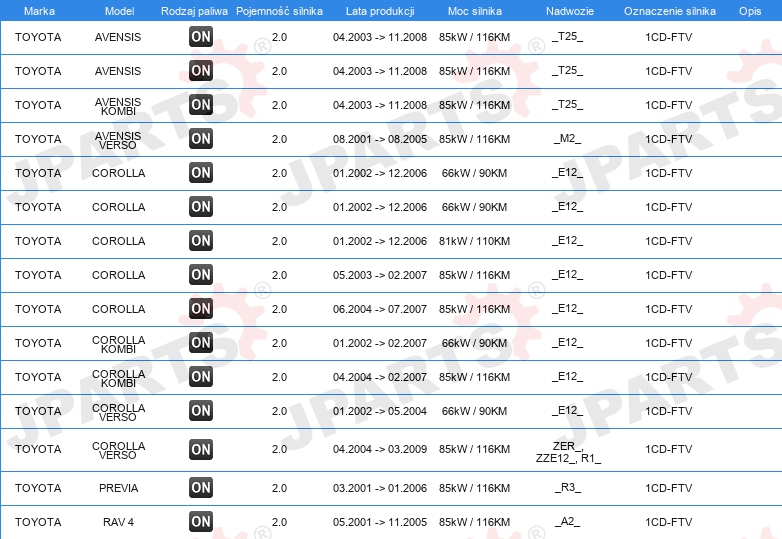782x539 pixels.
Task: Click the ON fuel icon in the AVENSIS KOMBI row
Action: 201,105
